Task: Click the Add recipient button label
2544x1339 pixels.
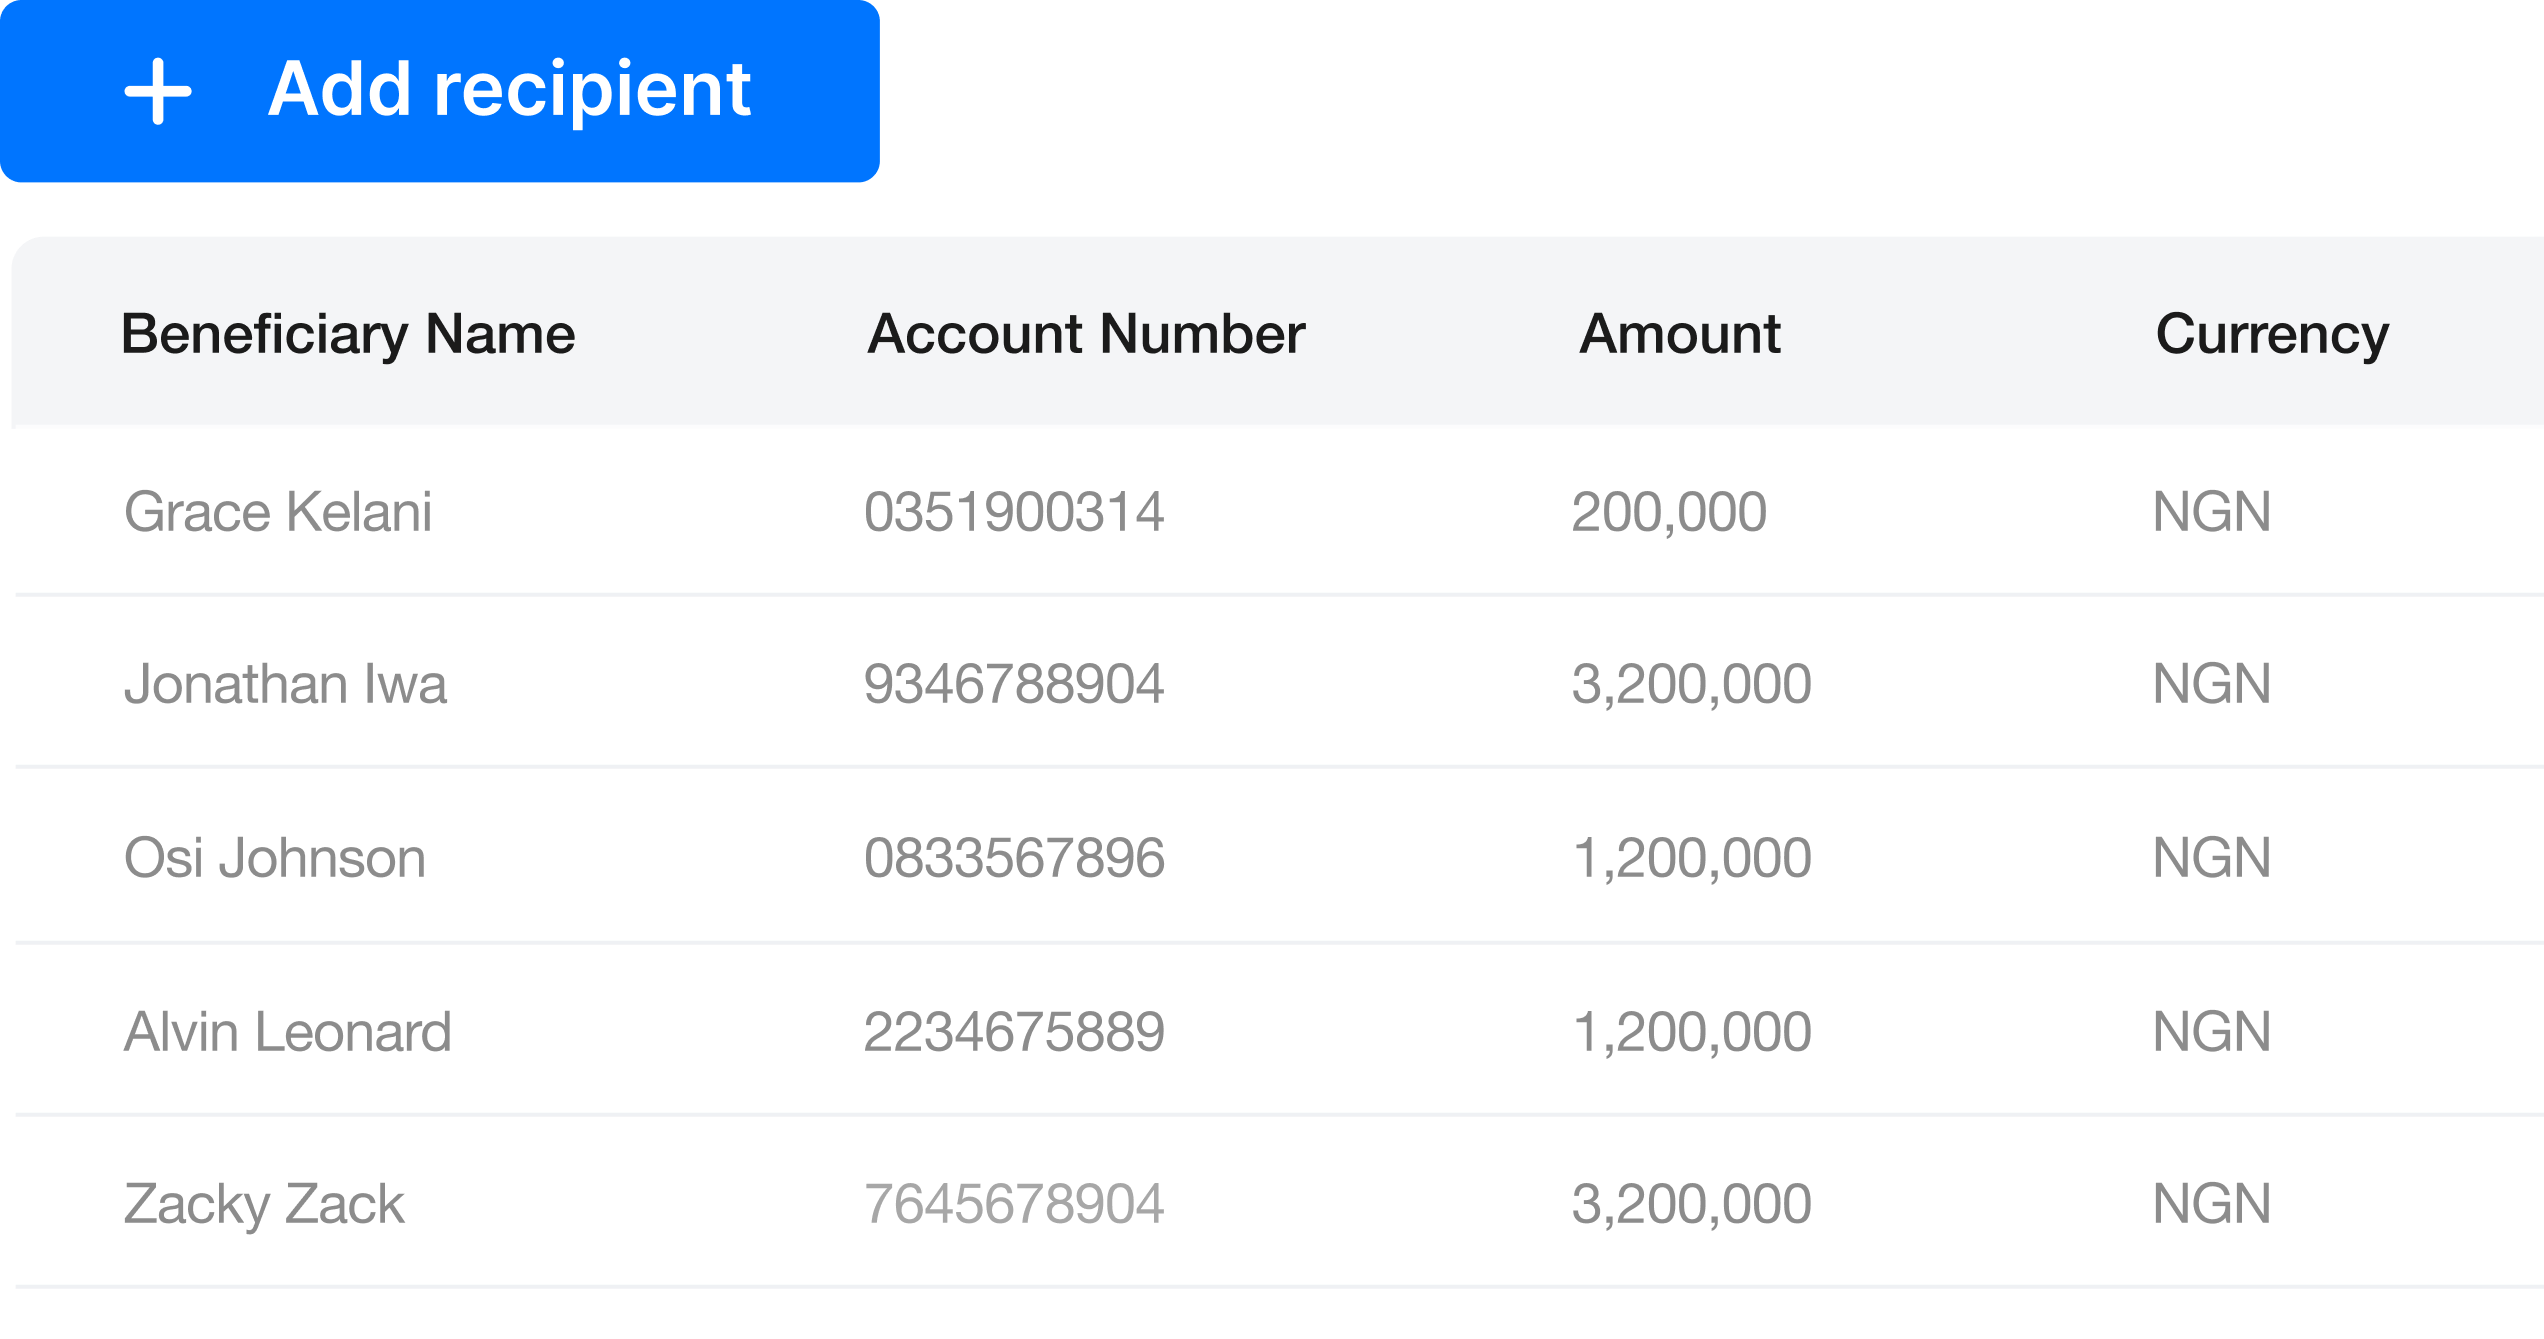Action: (x=510, y=90)
